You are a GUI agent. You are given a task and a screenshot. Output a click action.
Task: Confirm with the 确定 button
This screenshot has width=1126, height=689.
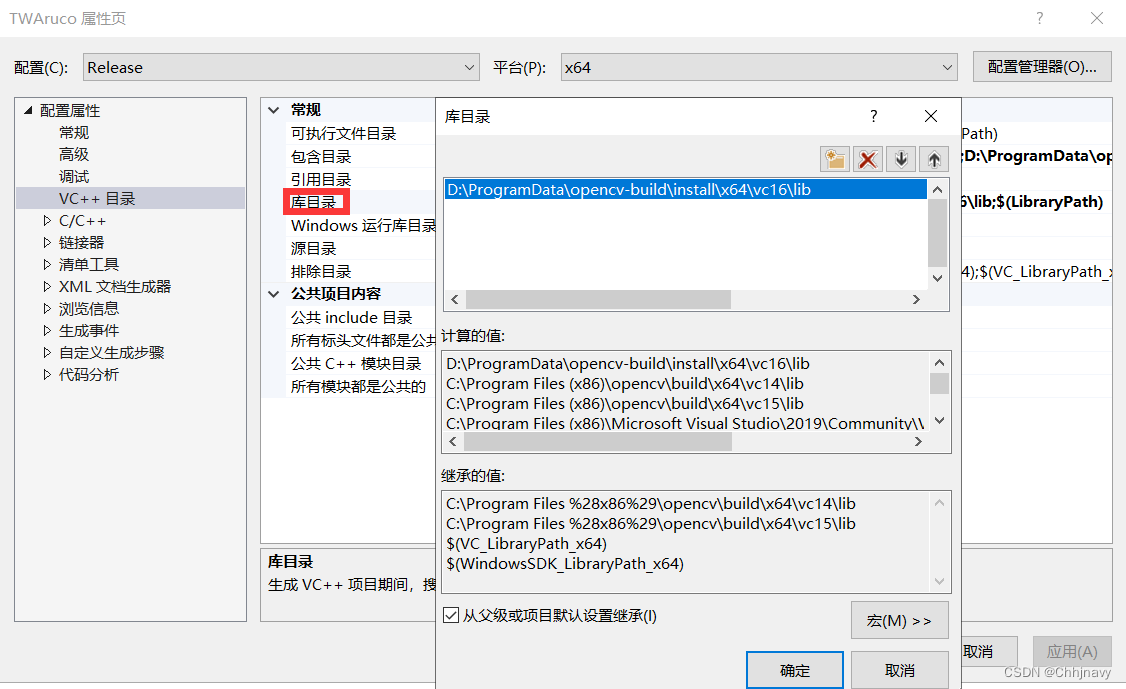click(x=794, y=670)
